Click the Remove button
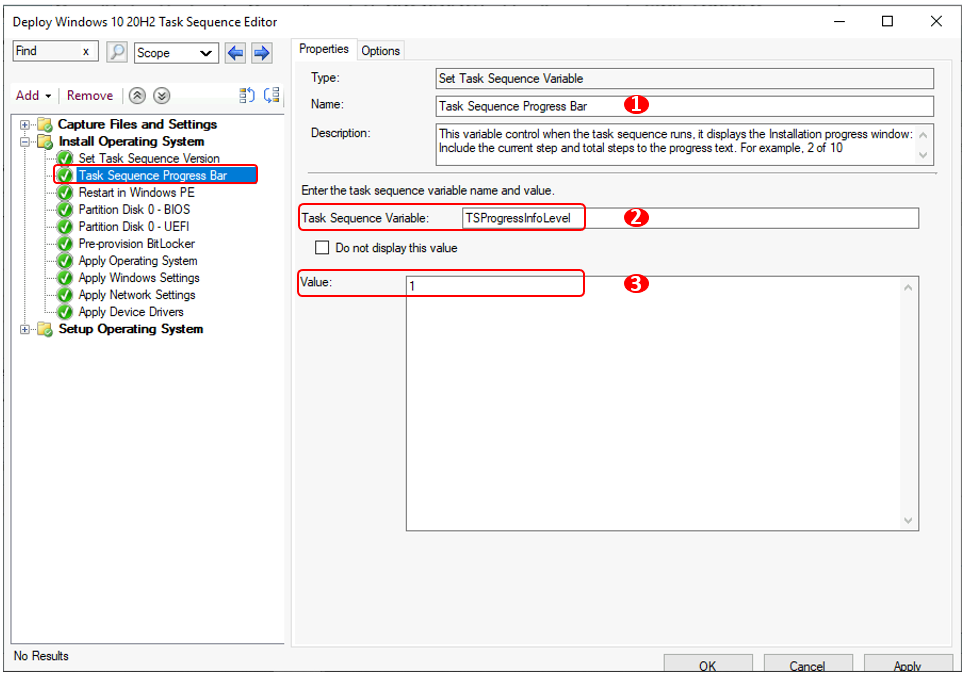The height and width of the screenshot is (675, 968). click(90, 96)
